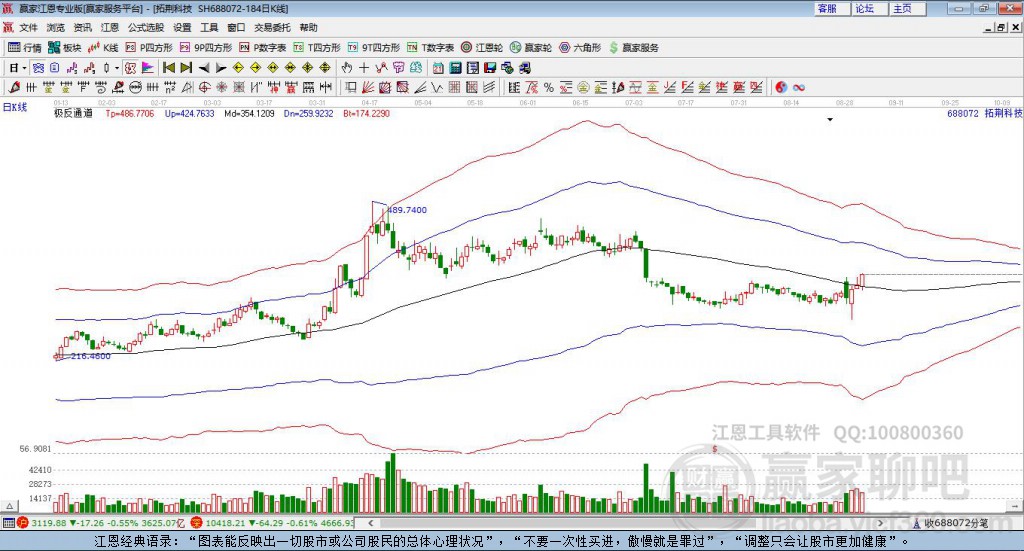Screen dimensions: 1024x551
Task: Step chart left with black arrow
Action: (204, 68)
